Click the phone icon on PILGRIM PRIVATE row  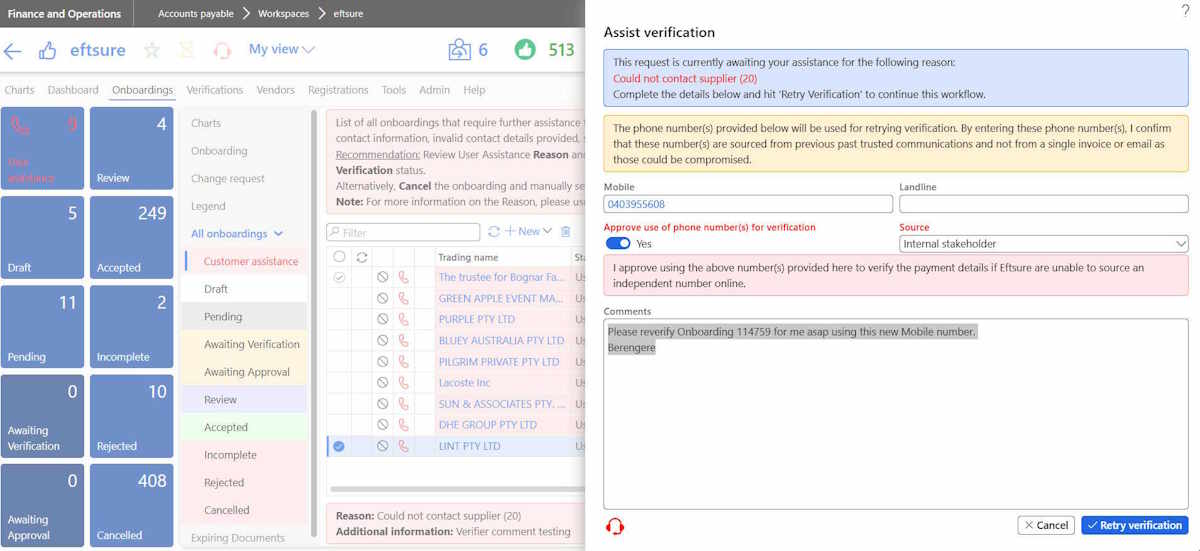pyautogui.click(x=404, y=362)
